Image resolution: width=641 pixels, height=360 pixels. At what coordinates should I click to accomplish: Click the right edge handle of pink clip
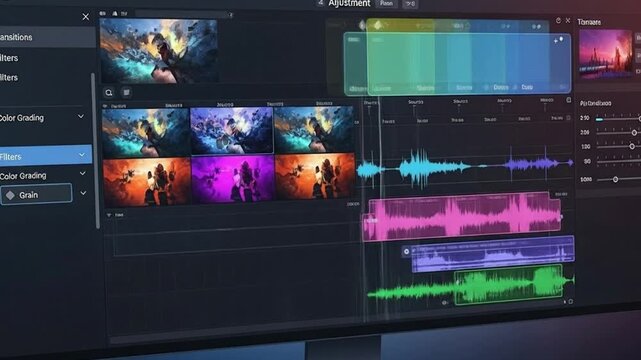point(560,217)
